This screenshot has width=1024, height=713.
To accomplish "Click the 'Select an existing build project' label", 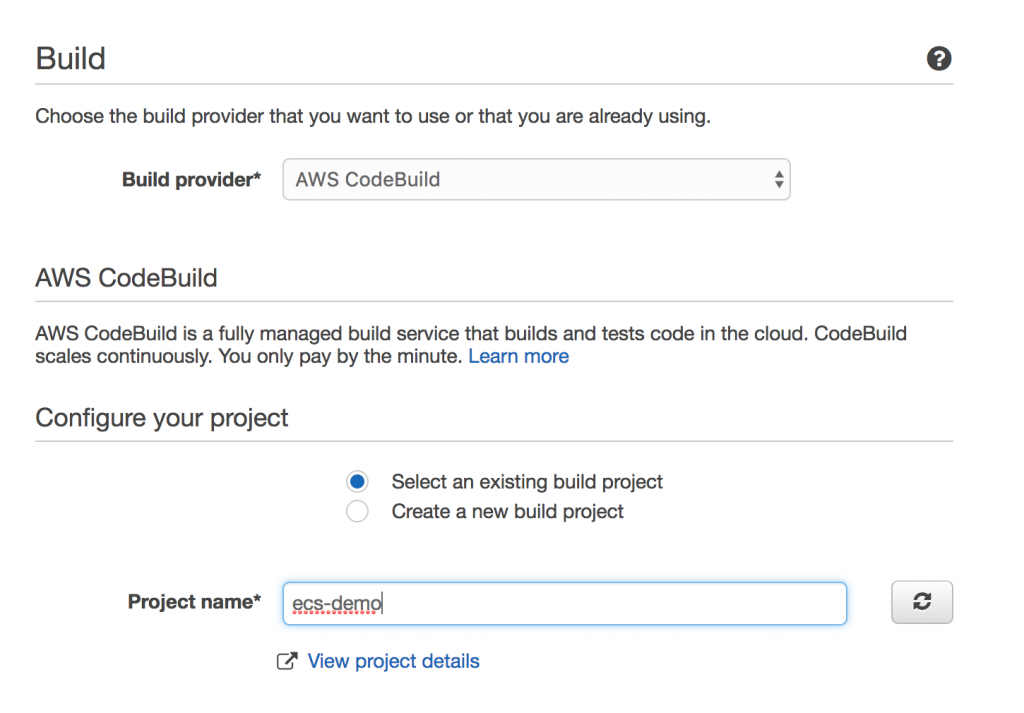I will (527, 482).
